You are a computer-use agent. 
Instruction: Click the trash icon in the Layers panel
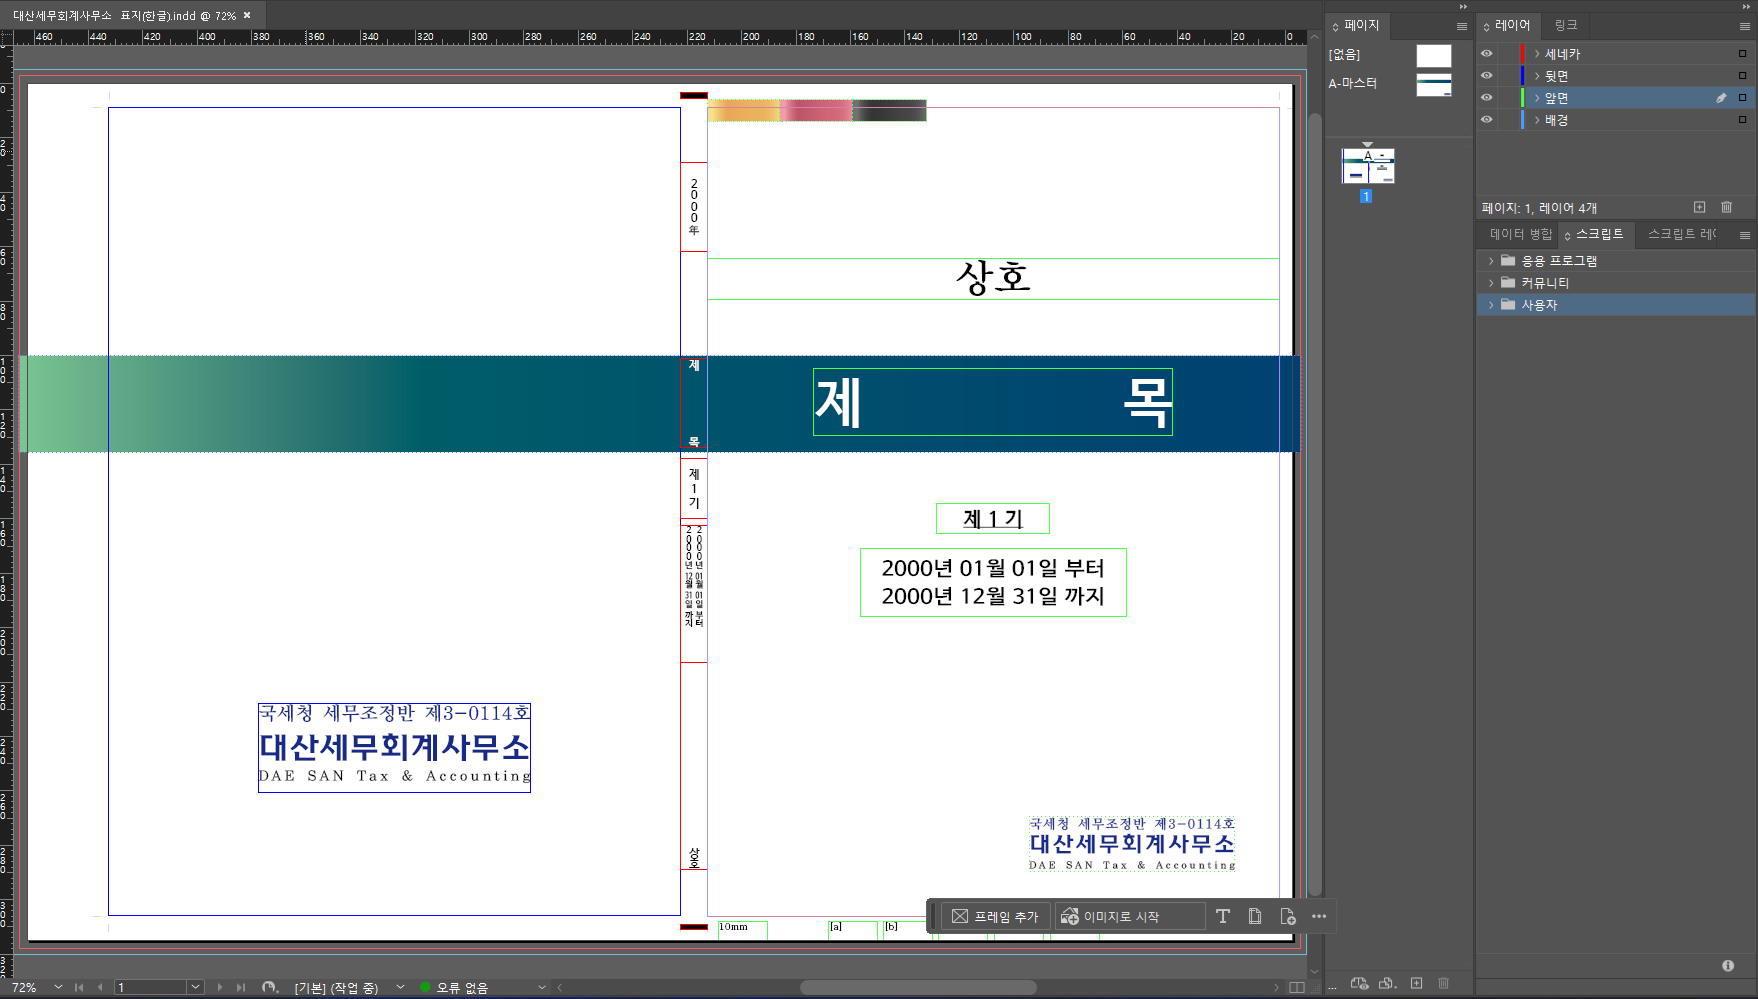pyautogui.click(x=1726, y=207)
